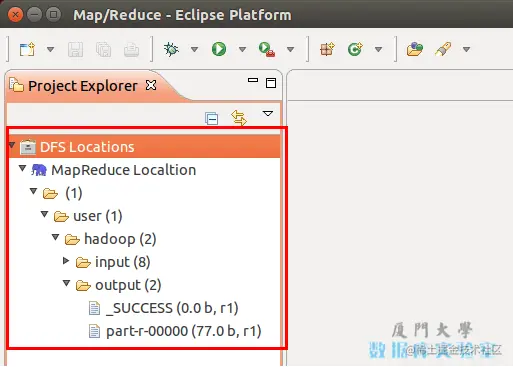
Task: Click the output folder icon
Action: pos(83,285)
